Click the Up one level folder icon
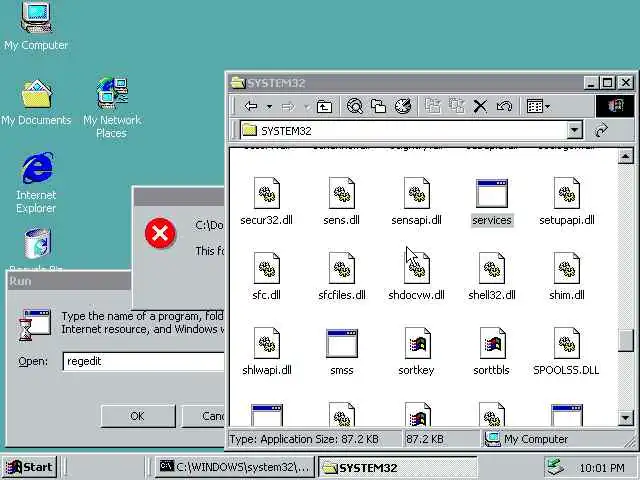 [324, 107]
